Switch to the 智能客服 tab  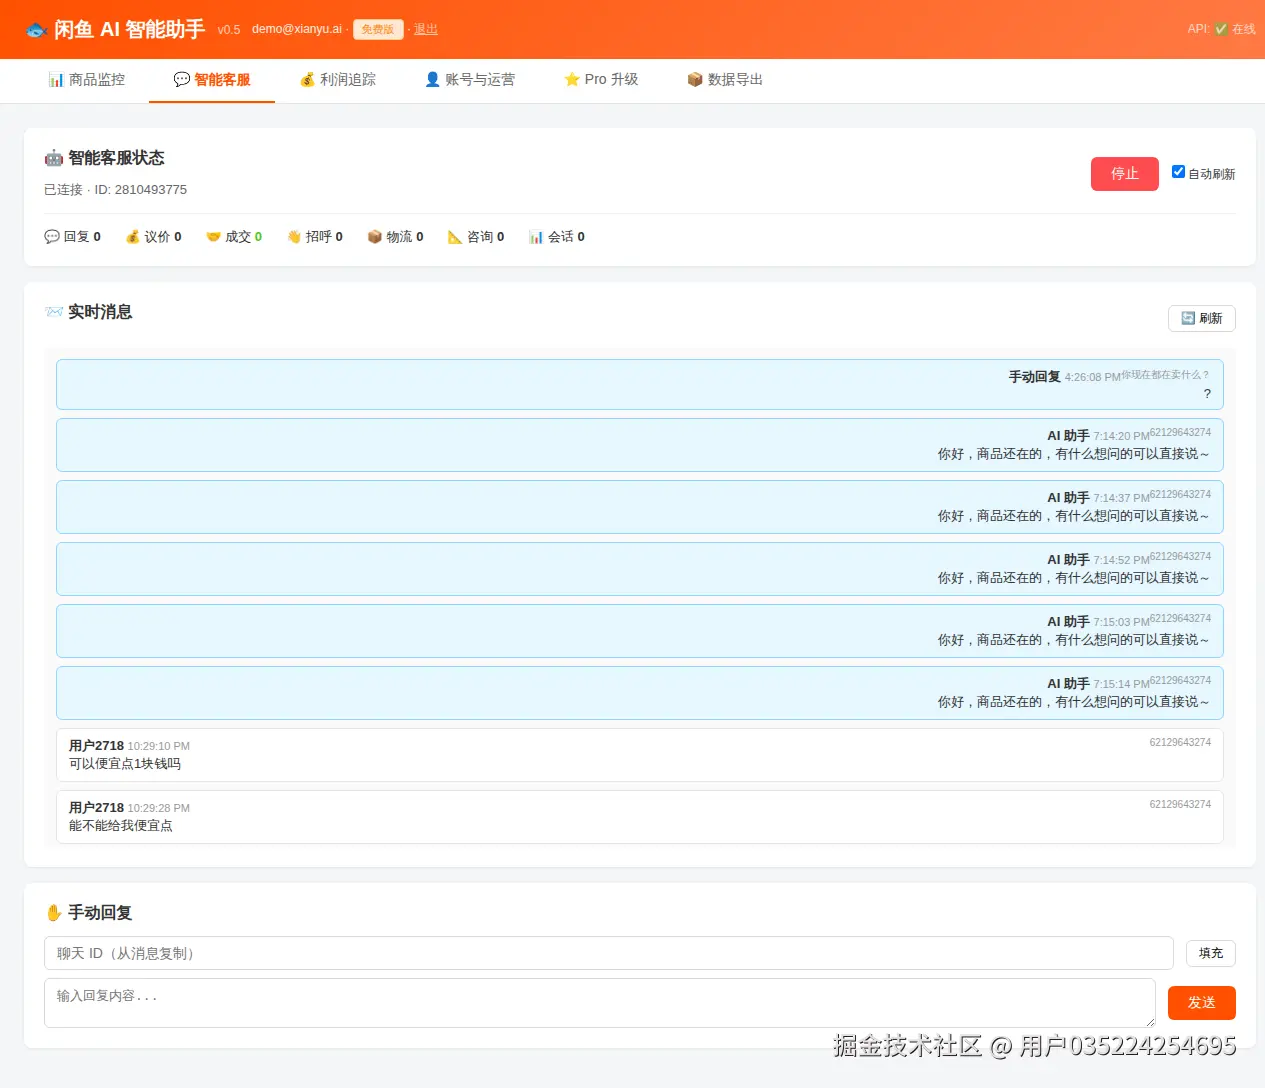(212, 80)
